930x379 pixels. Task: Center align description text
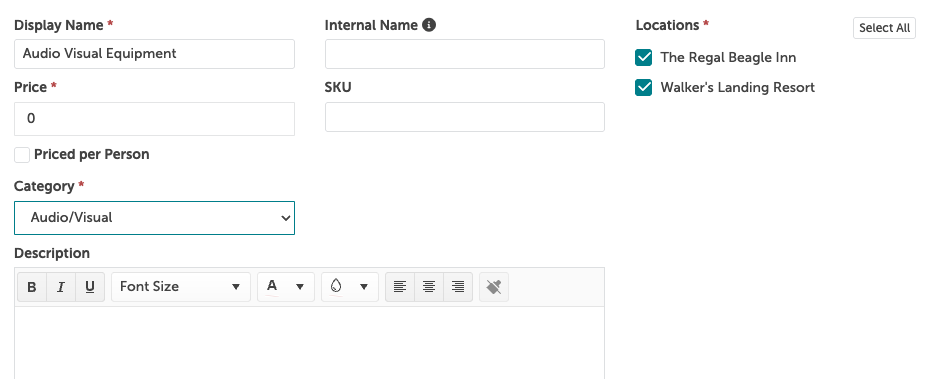pos(429,287)
